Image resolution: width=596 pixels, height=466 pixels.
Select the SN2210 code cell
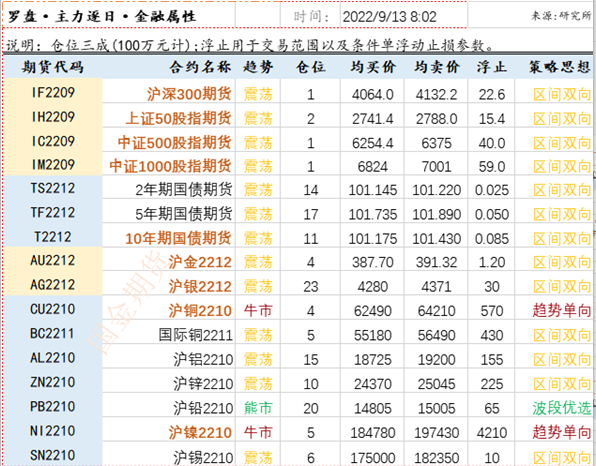53,455
